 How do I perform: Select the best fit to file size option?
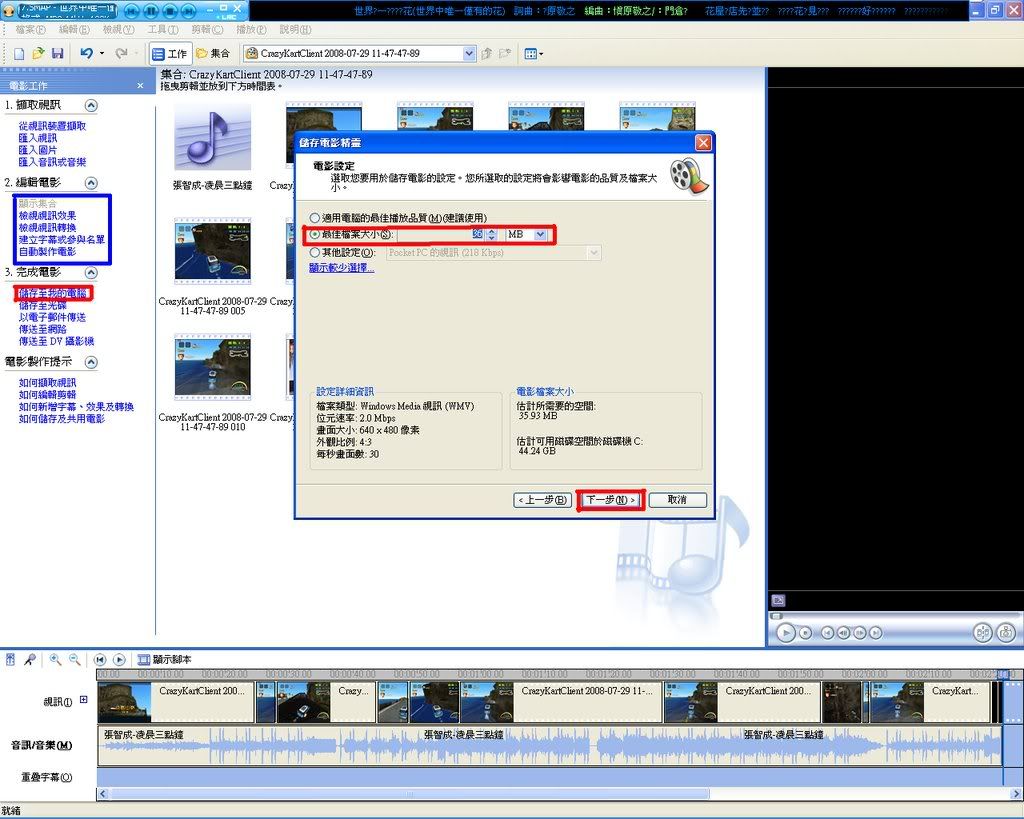click(x=316, y=234)
